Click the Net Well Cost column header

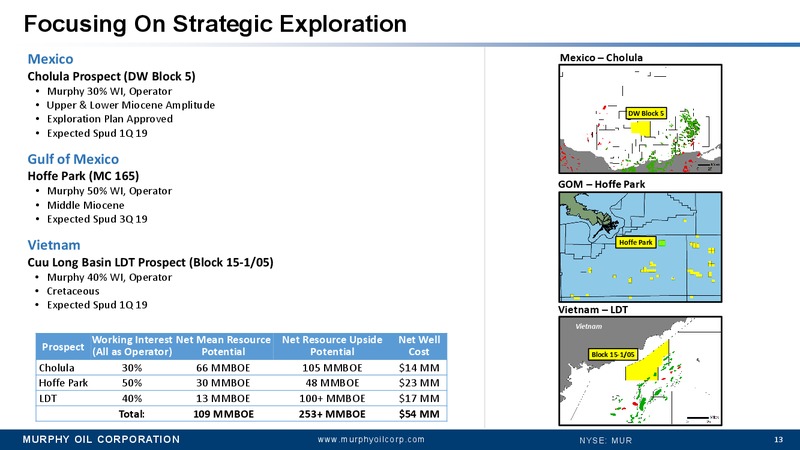point(419,346)
